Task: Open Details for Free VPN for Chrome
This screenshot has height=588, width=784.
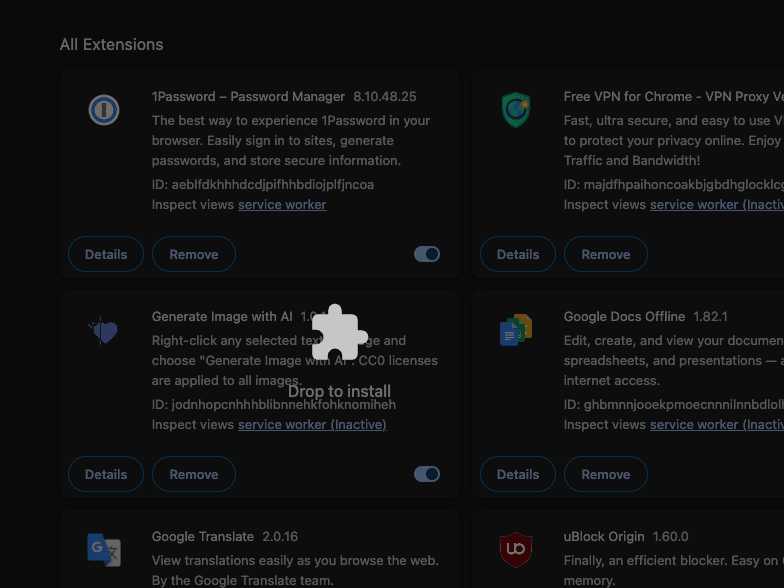Action: coord(518,254)
